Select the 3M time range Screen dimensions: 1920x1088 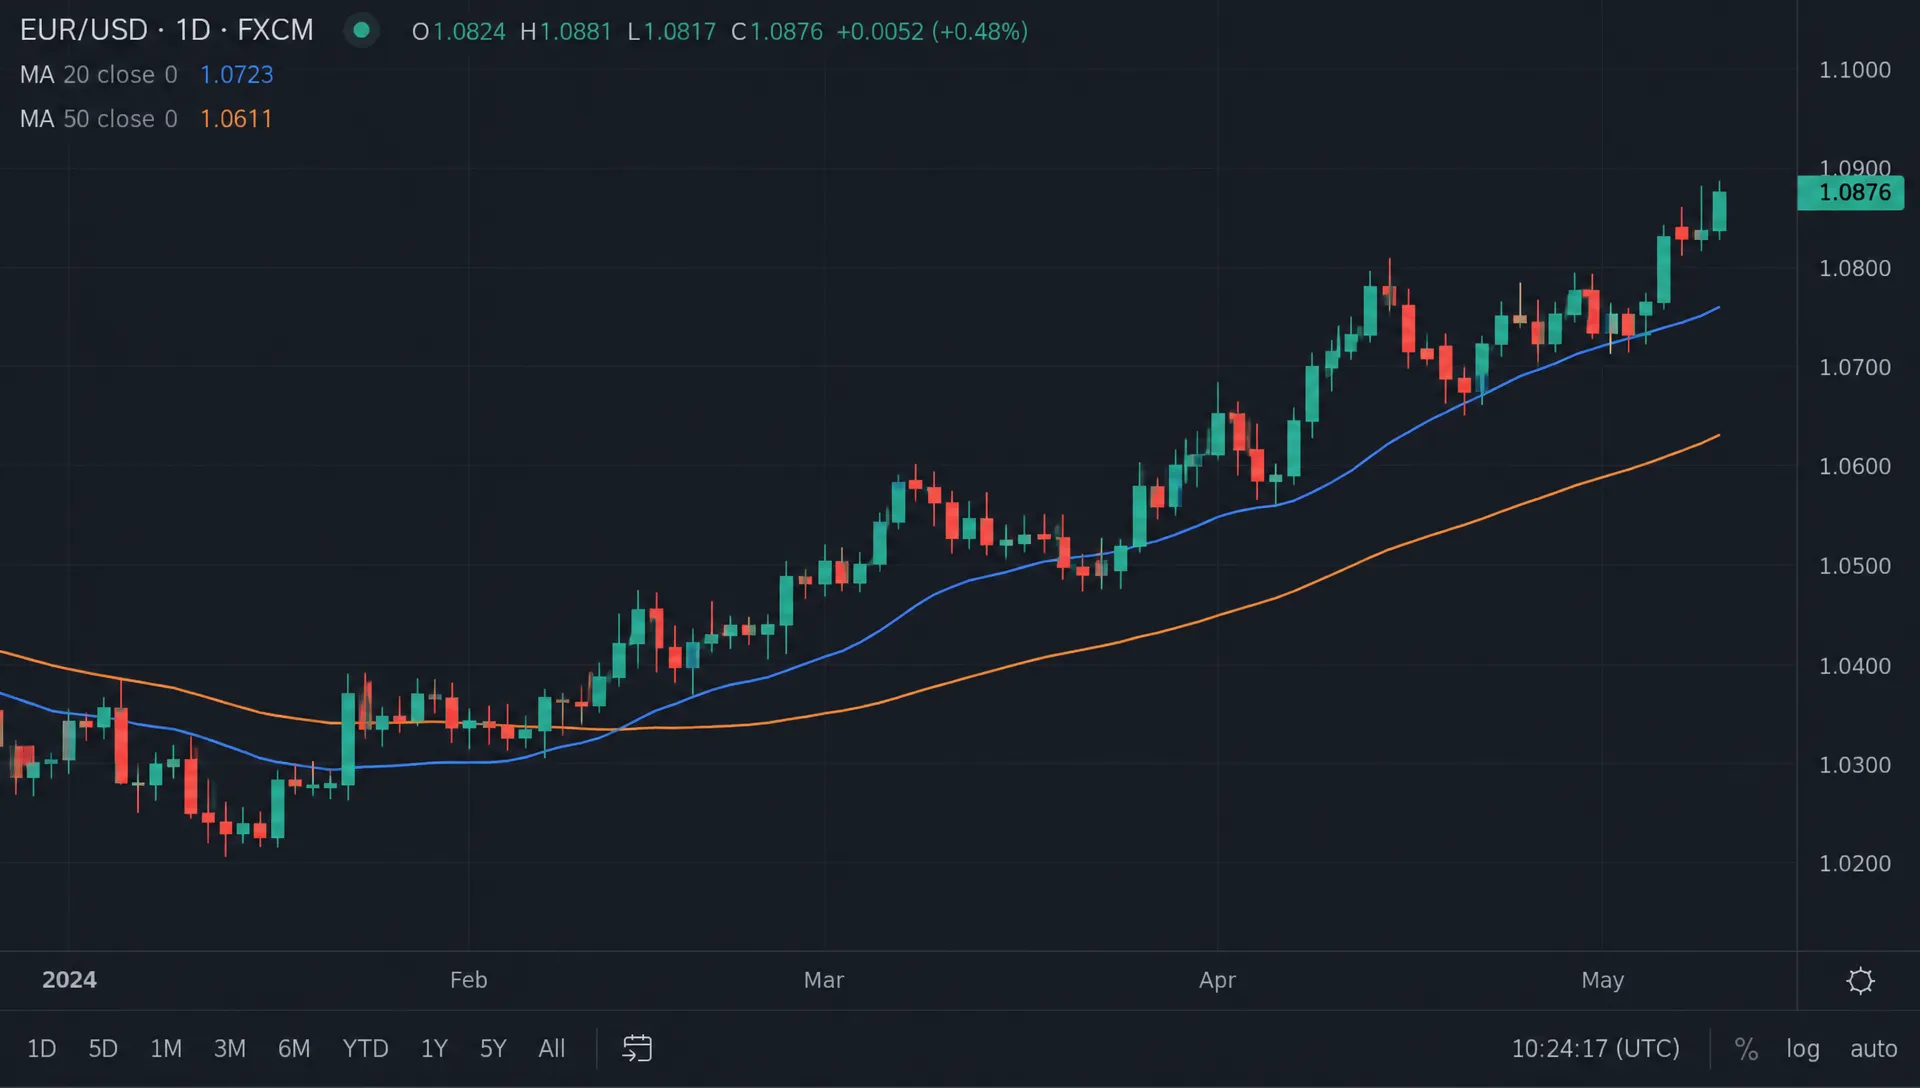[230, 1048]
